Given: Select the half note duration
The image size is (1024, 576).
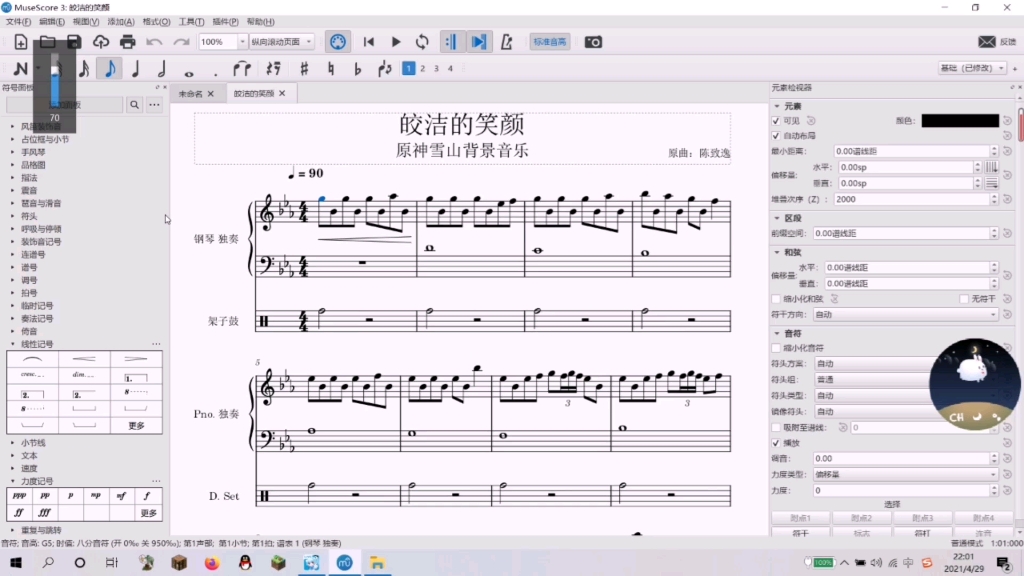Looking at the screenshot, I should click(162, 69).
